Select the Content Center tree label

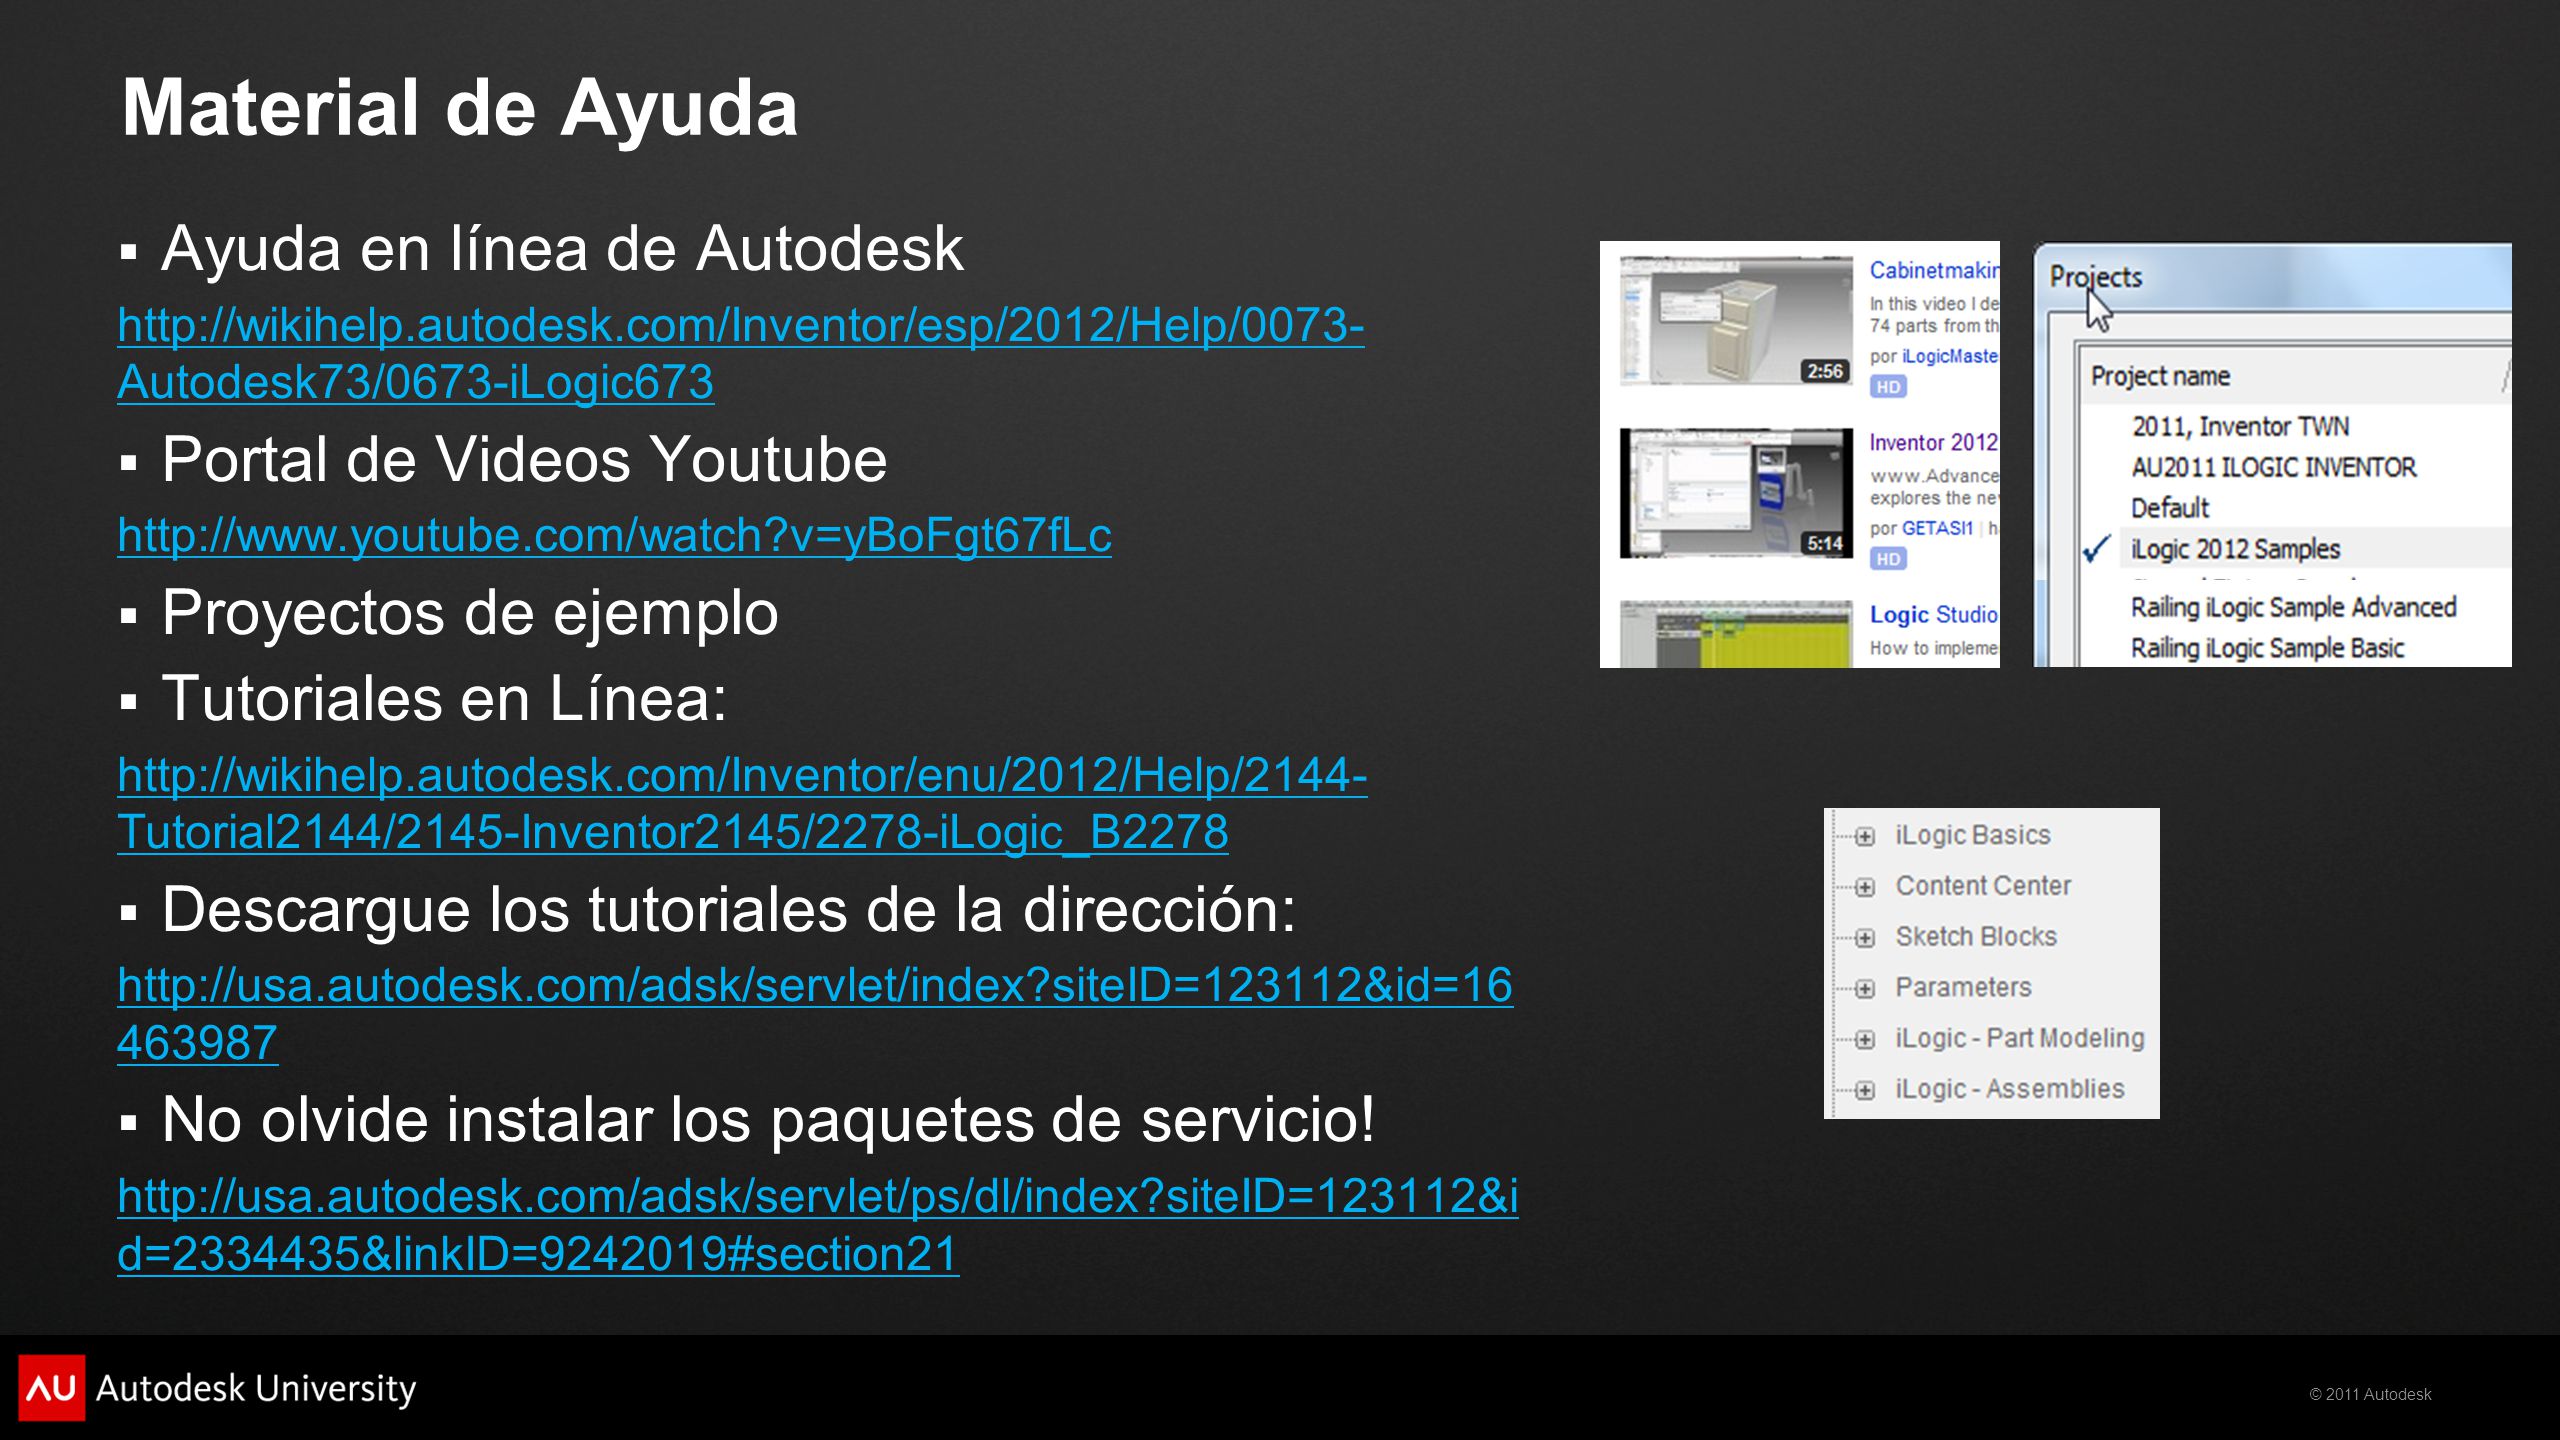1983,886
